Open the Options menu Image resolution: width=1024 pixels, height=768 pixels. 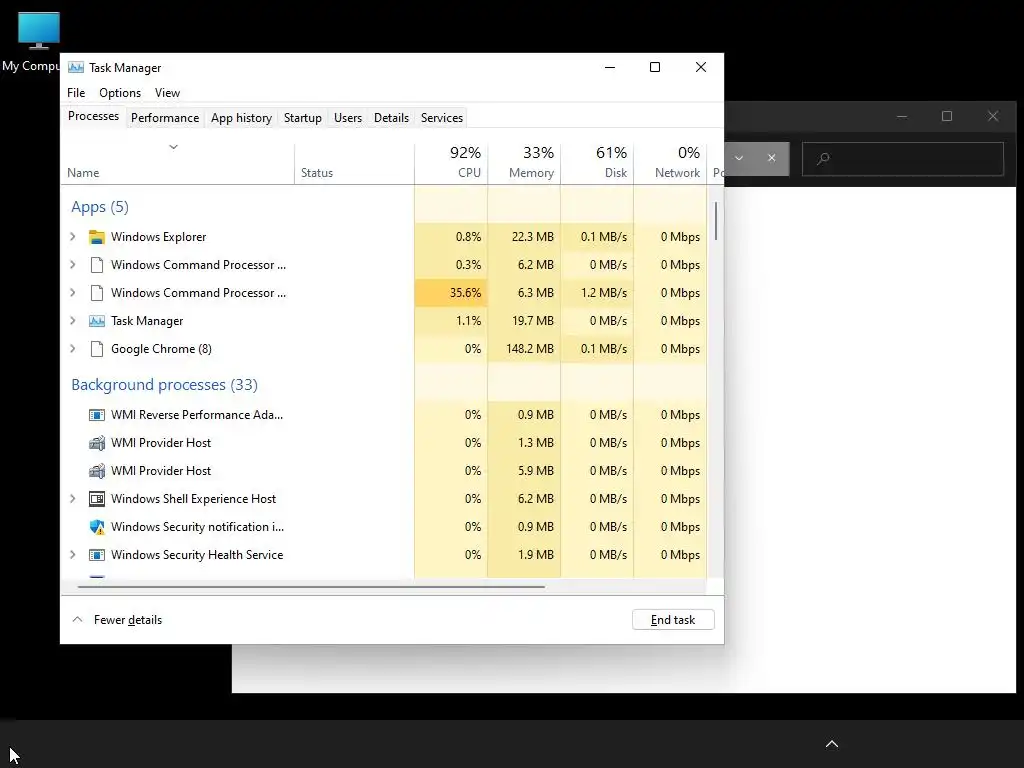click(120, 93)
